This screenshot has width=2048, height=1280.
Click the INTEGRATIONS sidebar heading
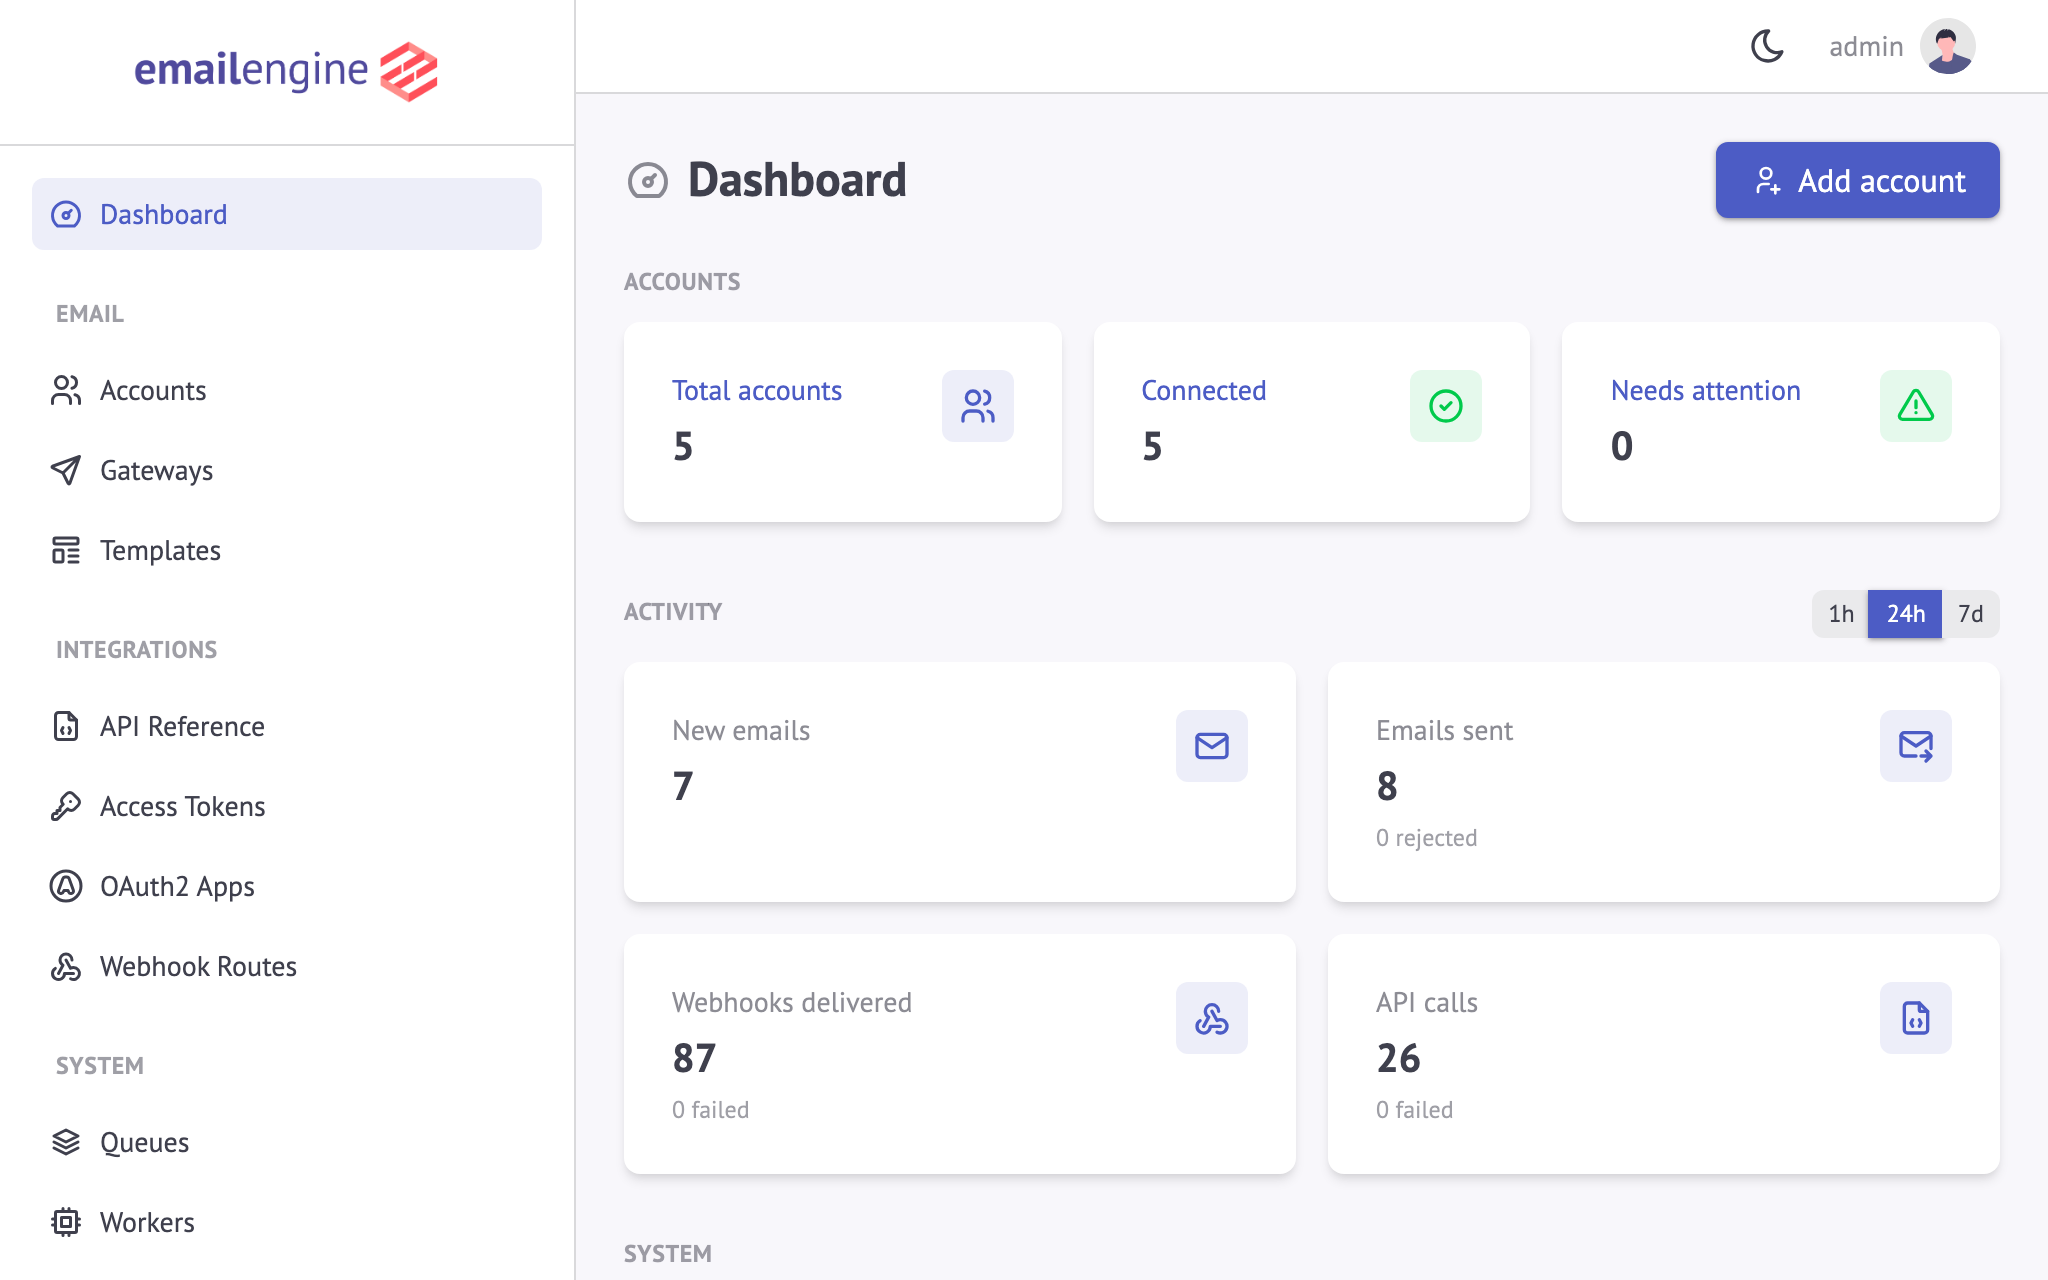pos(136,650)
